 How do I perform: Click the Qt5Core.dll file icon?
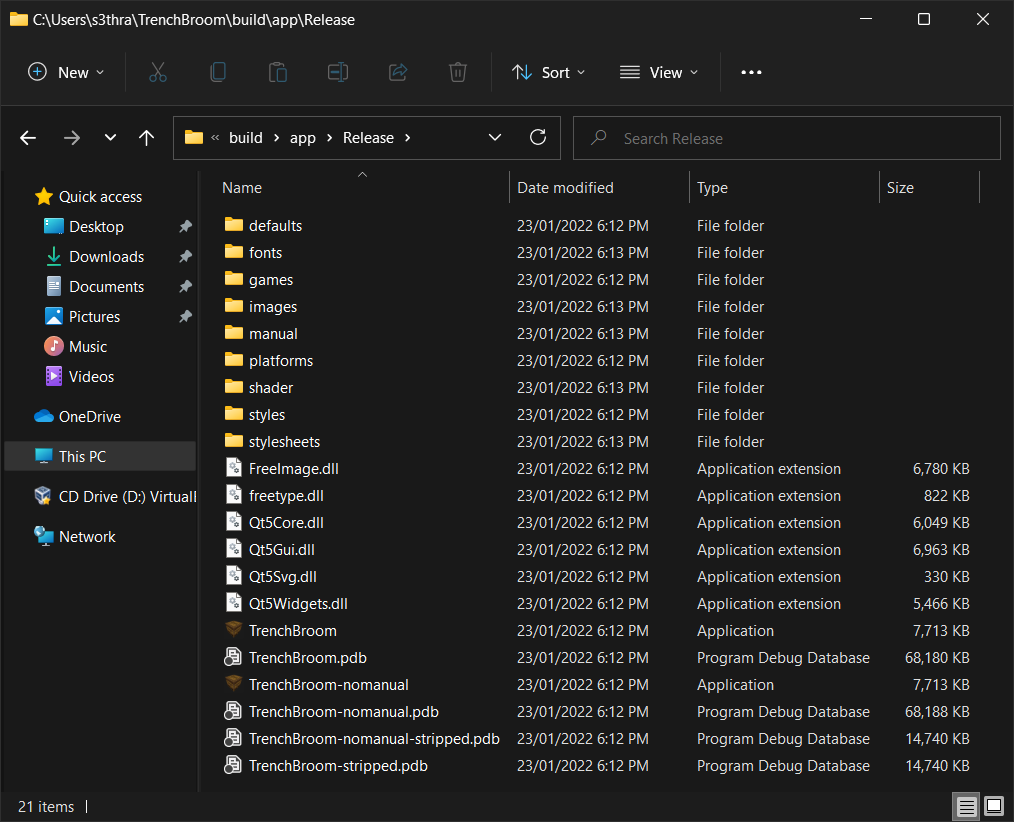(x=233, y=522)
